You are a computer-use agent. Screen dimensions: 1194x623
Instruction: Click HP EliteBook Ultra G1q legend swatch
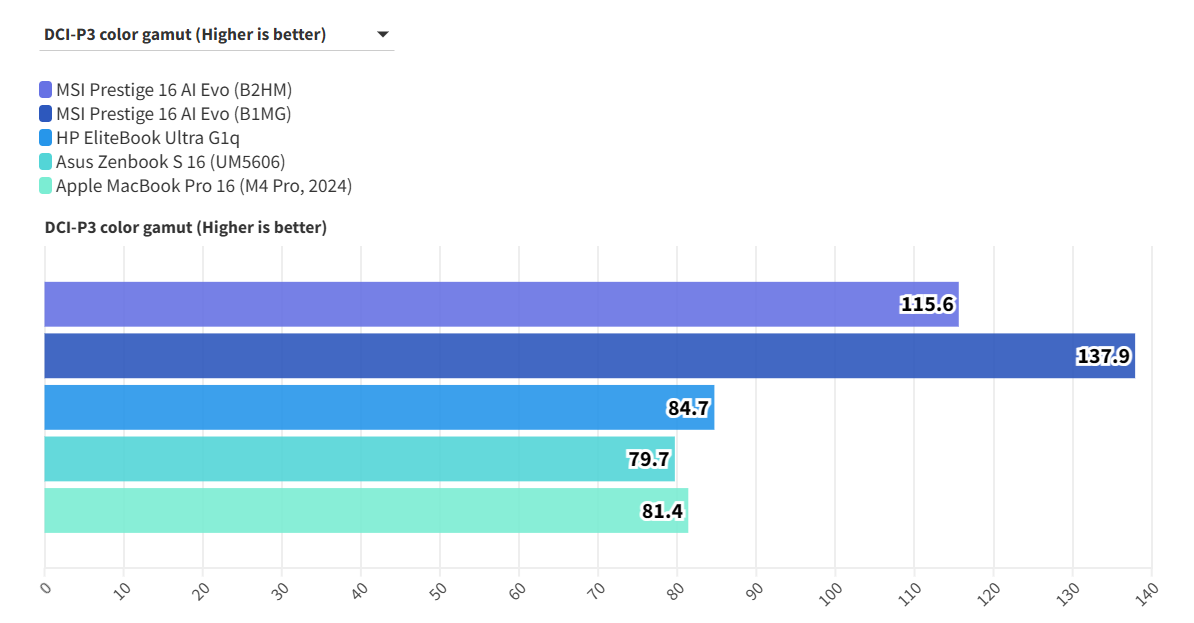46,138
